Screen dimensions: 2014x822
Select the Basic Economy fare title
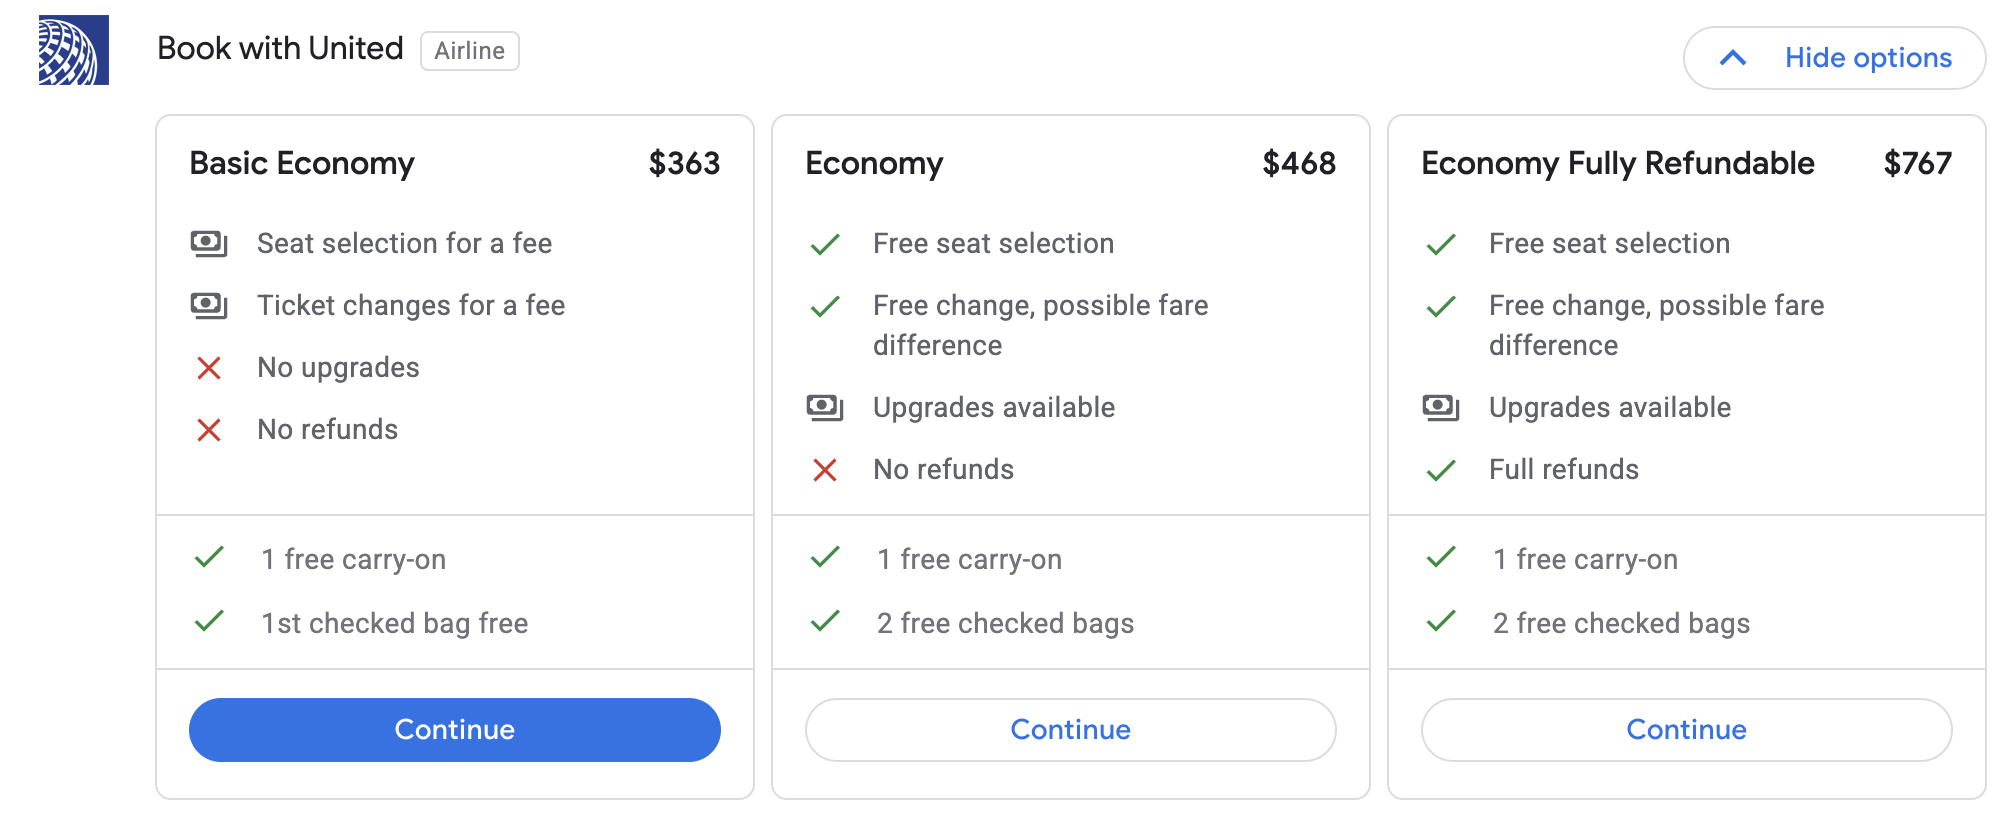tap(302, 163)
